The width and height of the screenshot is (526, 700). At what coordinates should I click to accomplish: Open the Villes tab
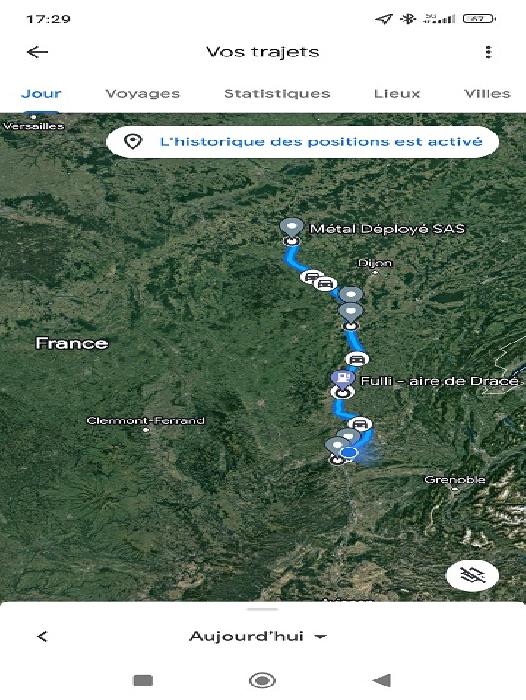click(x=487, y=94)
